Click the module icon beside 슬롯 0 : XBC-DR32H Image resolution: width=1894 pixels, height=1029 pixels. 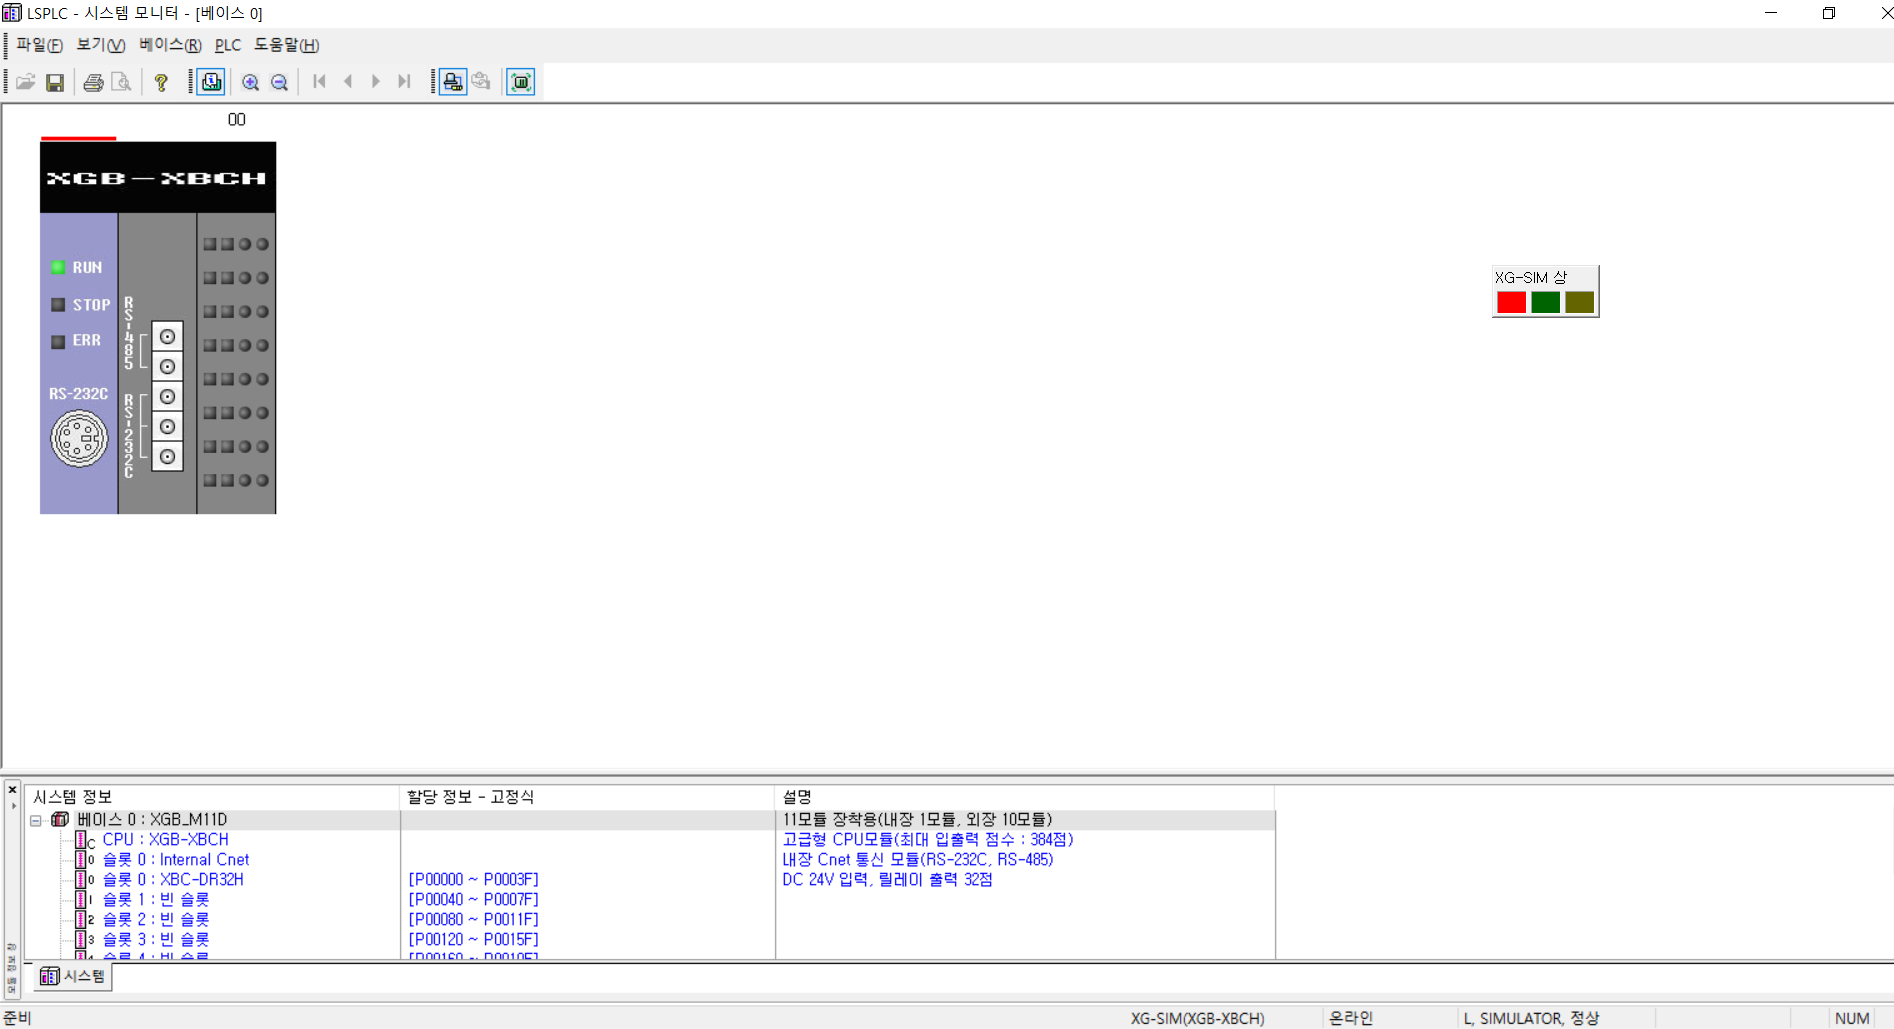(x=85, y=880)
